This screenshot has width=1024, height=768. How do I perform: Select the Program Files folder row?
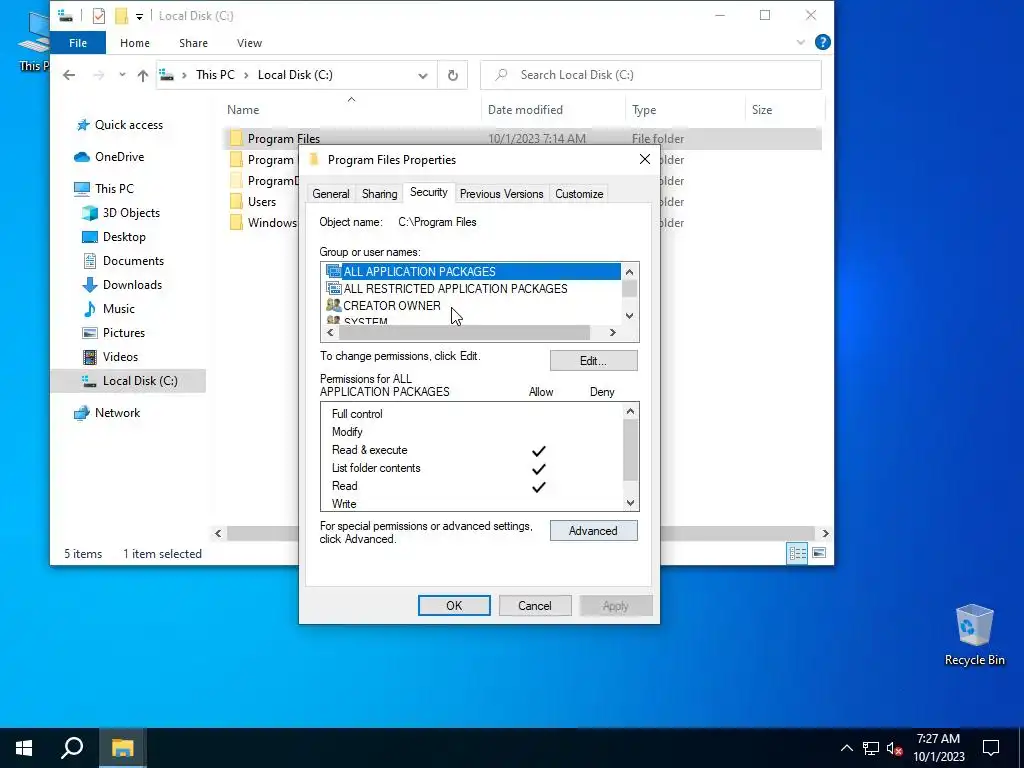pyautogui.click(x=522, y=138)
